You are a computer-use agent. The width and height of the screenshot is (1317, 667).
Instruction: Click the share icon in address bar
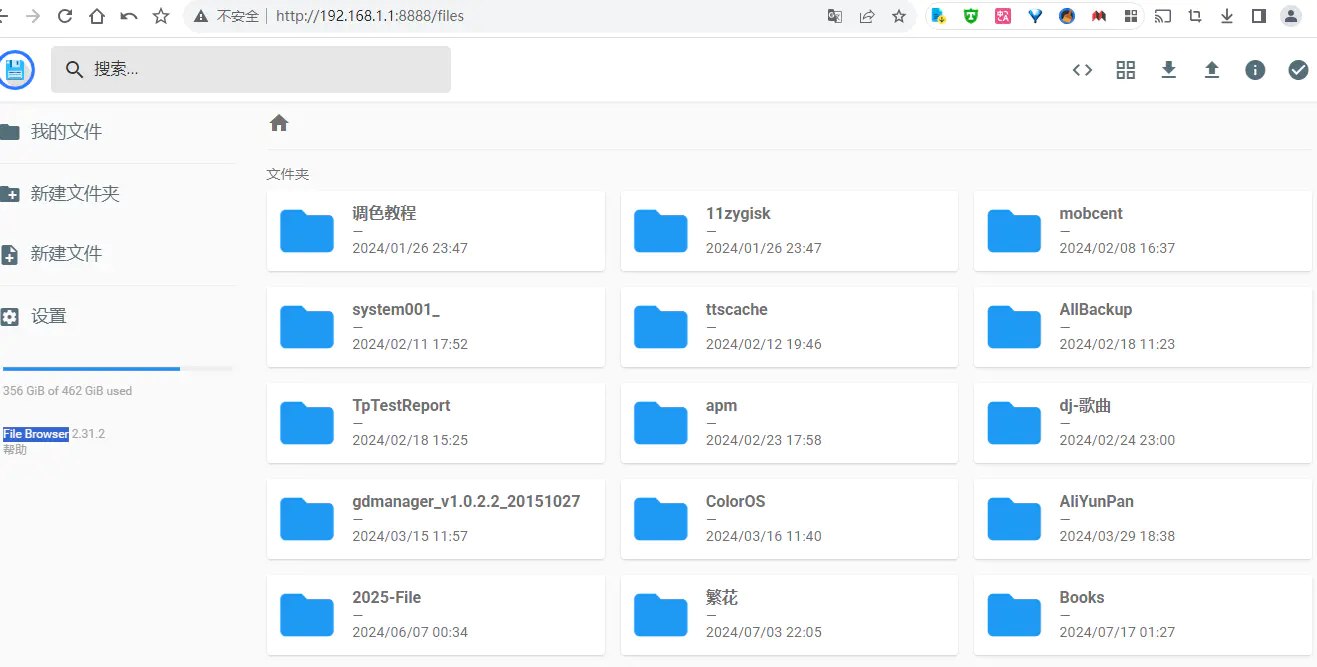[867, 16]
